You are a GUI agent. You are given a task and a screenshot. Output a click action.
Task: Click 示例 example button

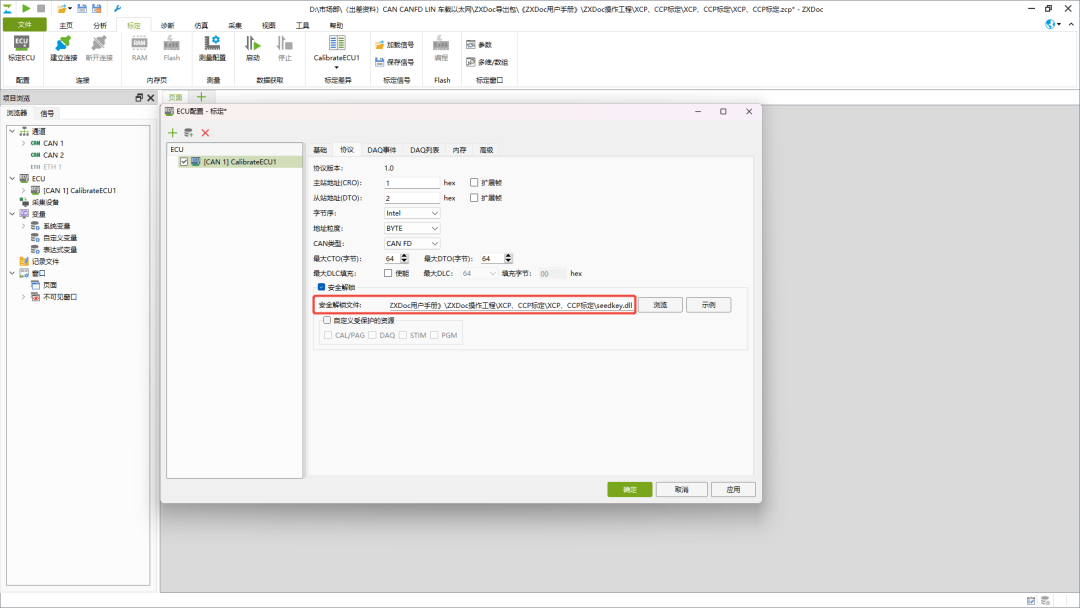point(709,305)
